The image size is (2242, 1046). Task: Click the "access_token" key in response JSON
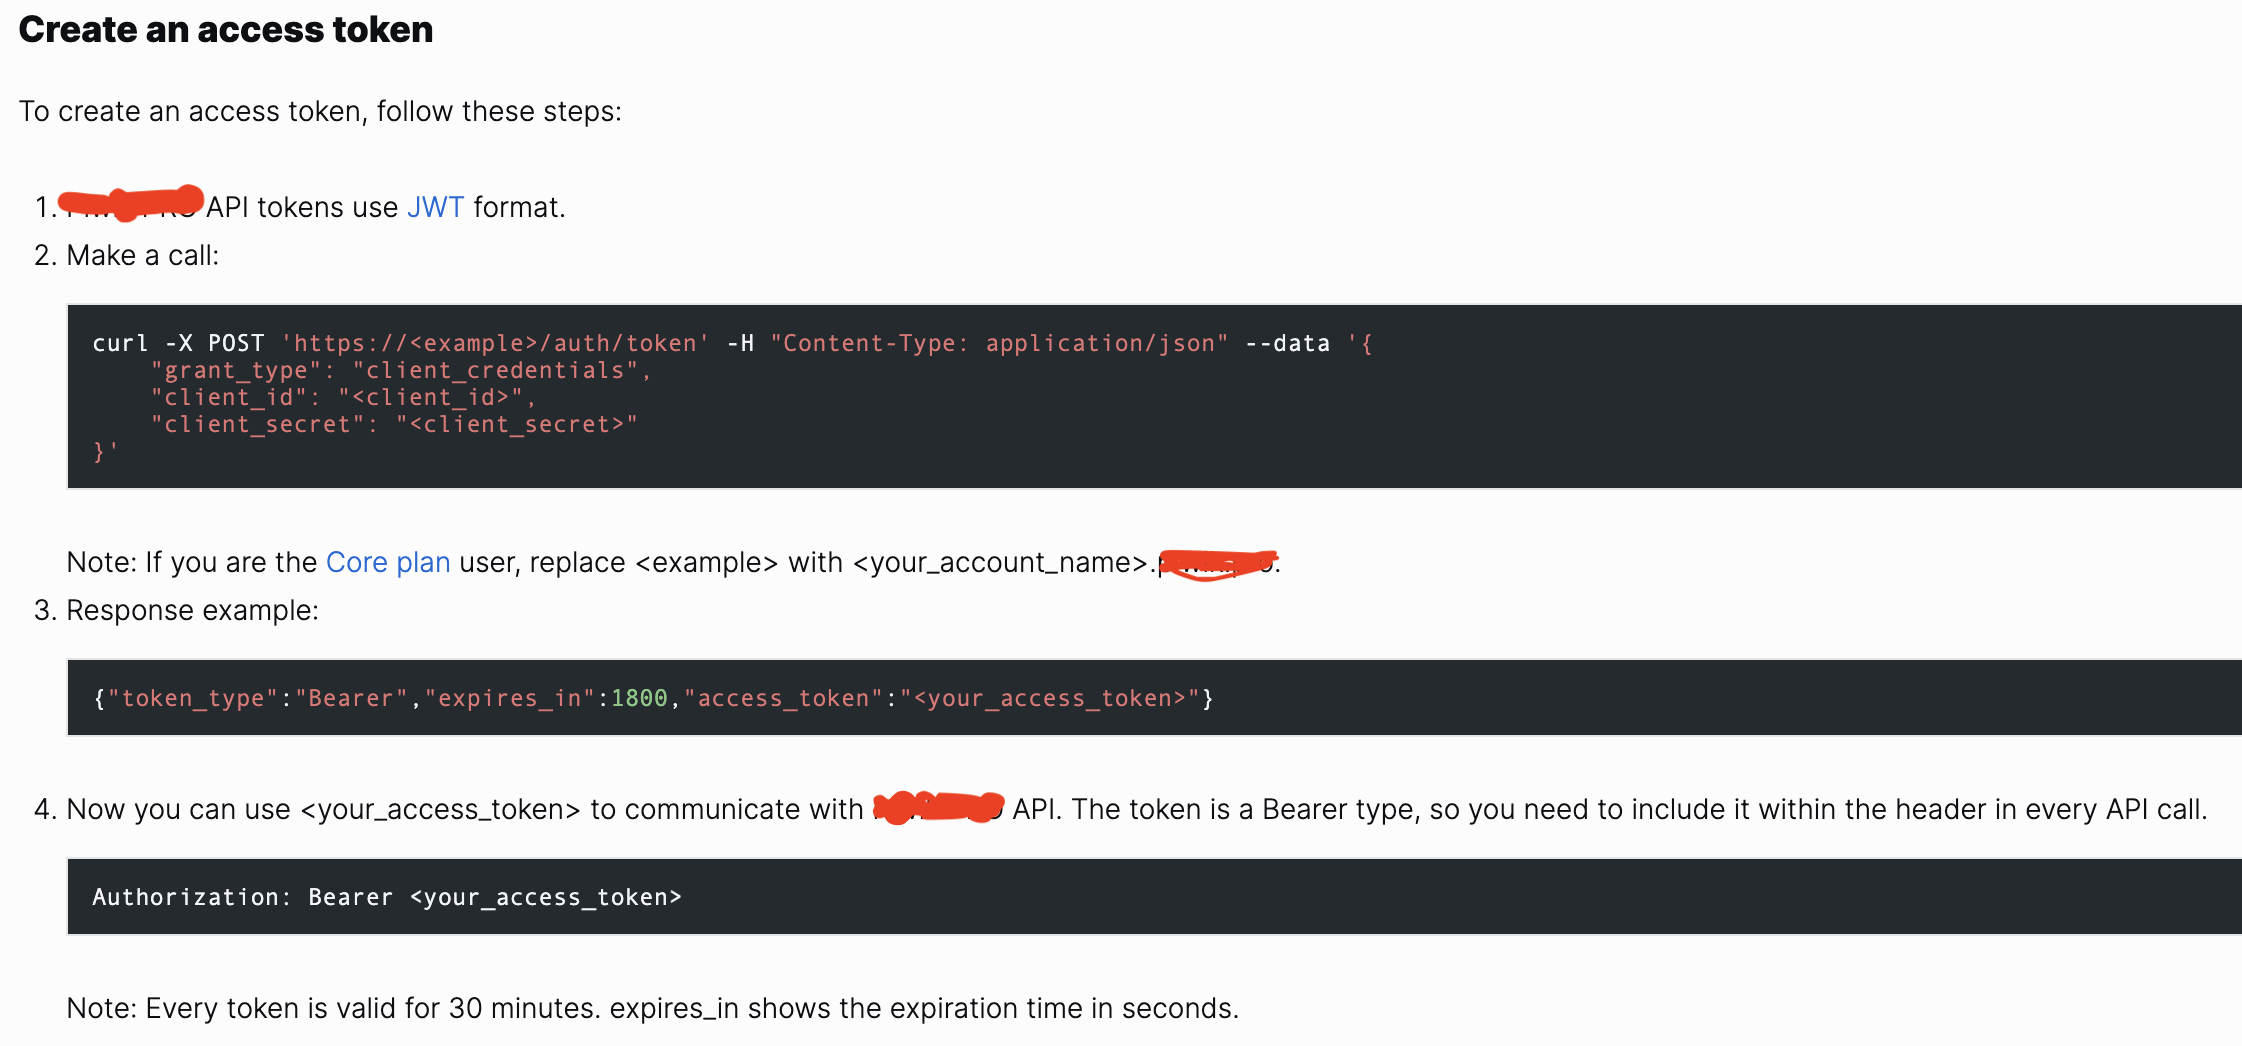(783, 698)
